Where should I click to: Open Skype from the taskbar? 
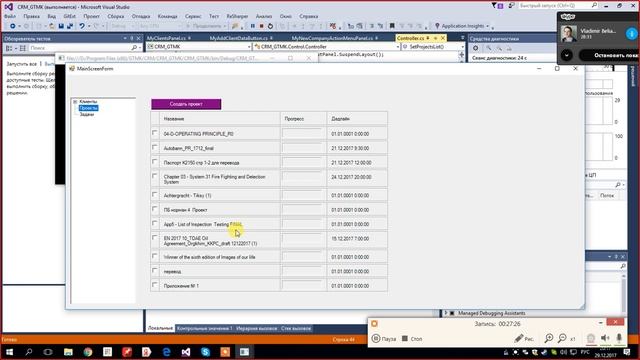pos(205,352)
